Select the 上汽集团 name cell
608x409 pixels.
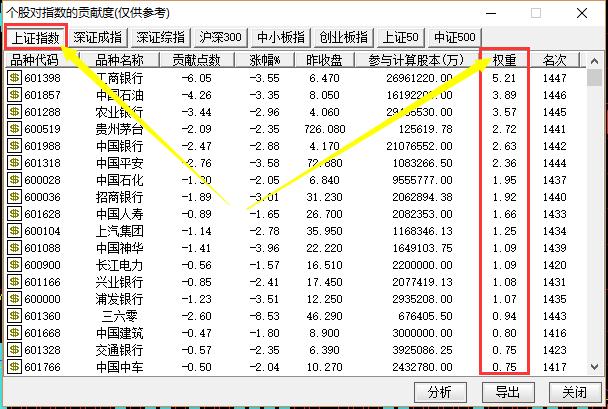[119, 231]
